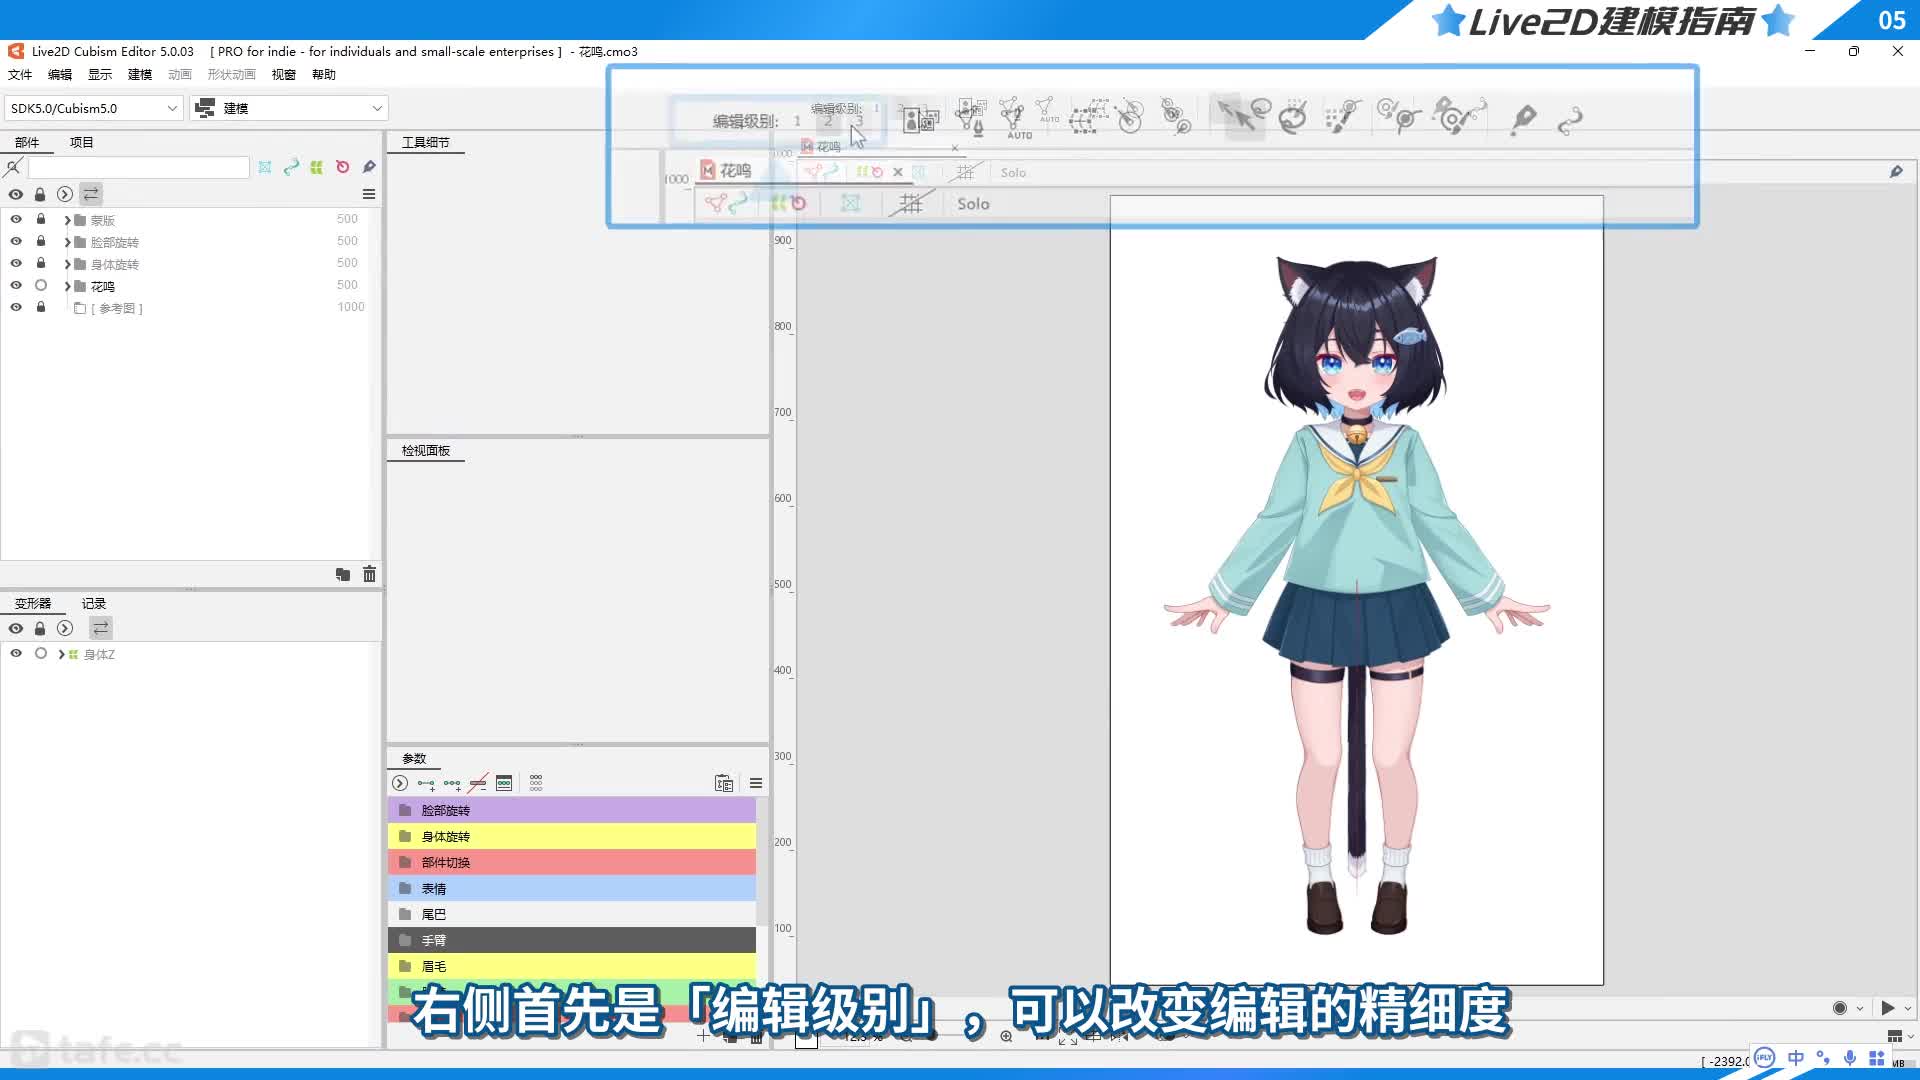
Task: Expand the 脸部旋转 folder
Action: pyautogui.click(x=67, y=242)
